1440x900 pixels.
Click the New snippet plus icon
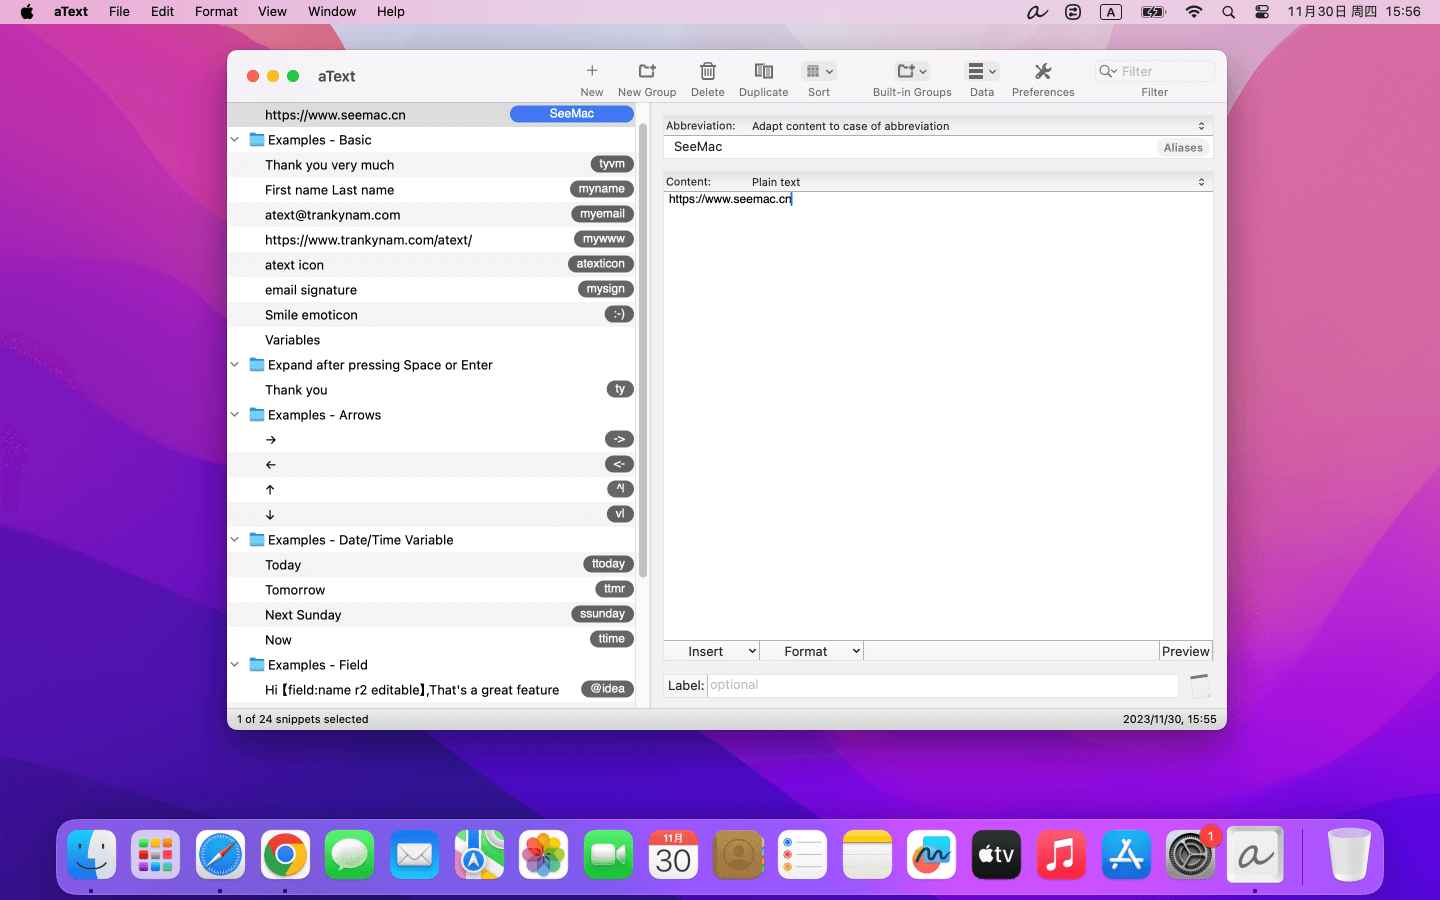pos(592,71)
